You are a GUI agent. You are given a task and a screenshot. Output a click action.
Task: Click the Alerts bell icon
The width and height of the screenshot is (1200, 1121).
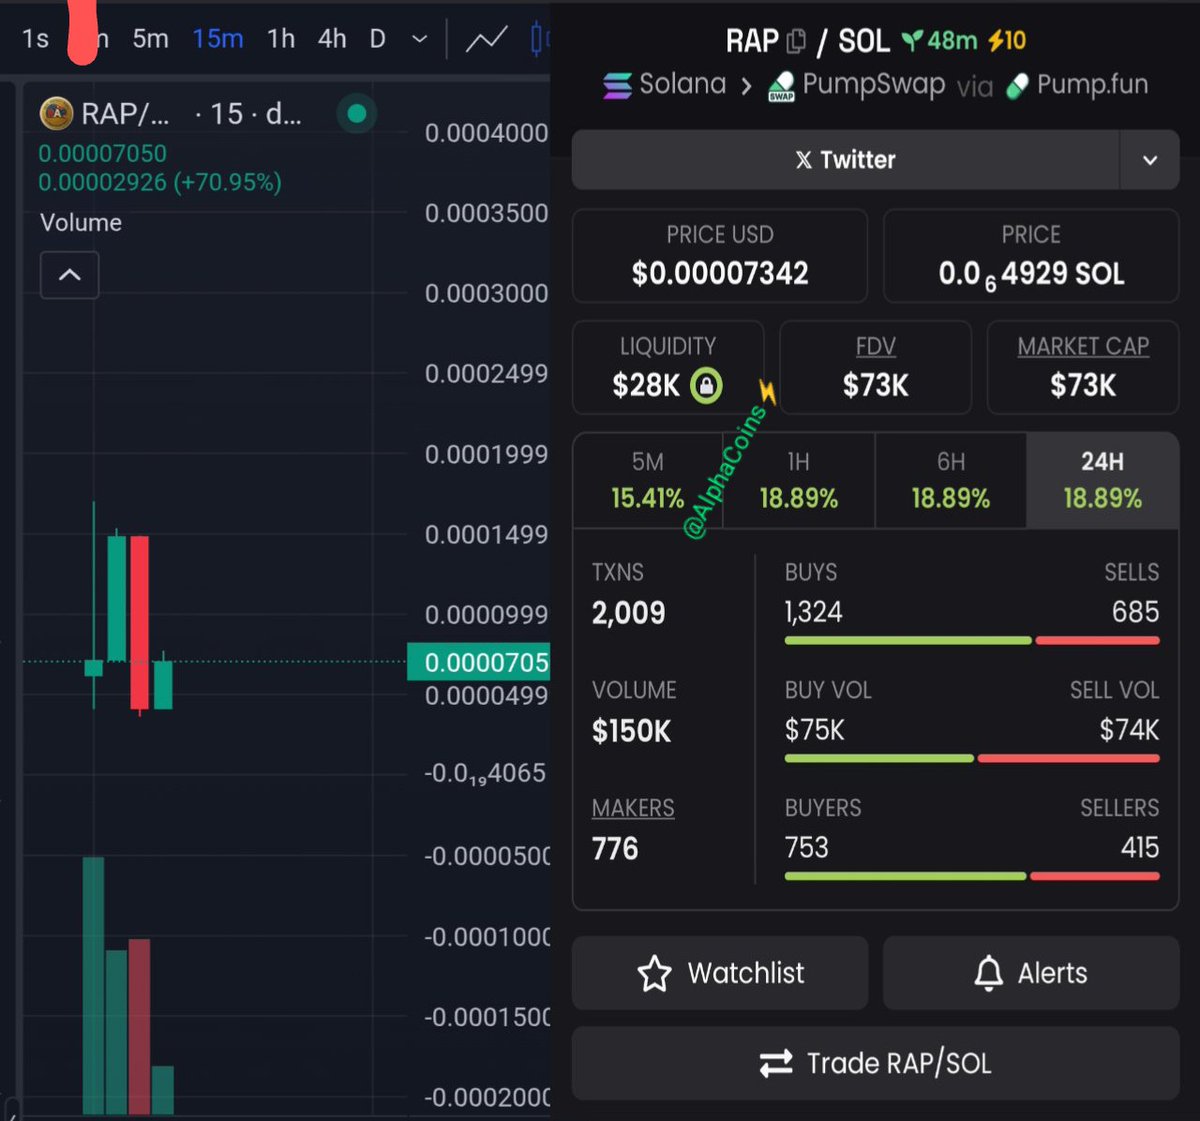tap(988, 973)
